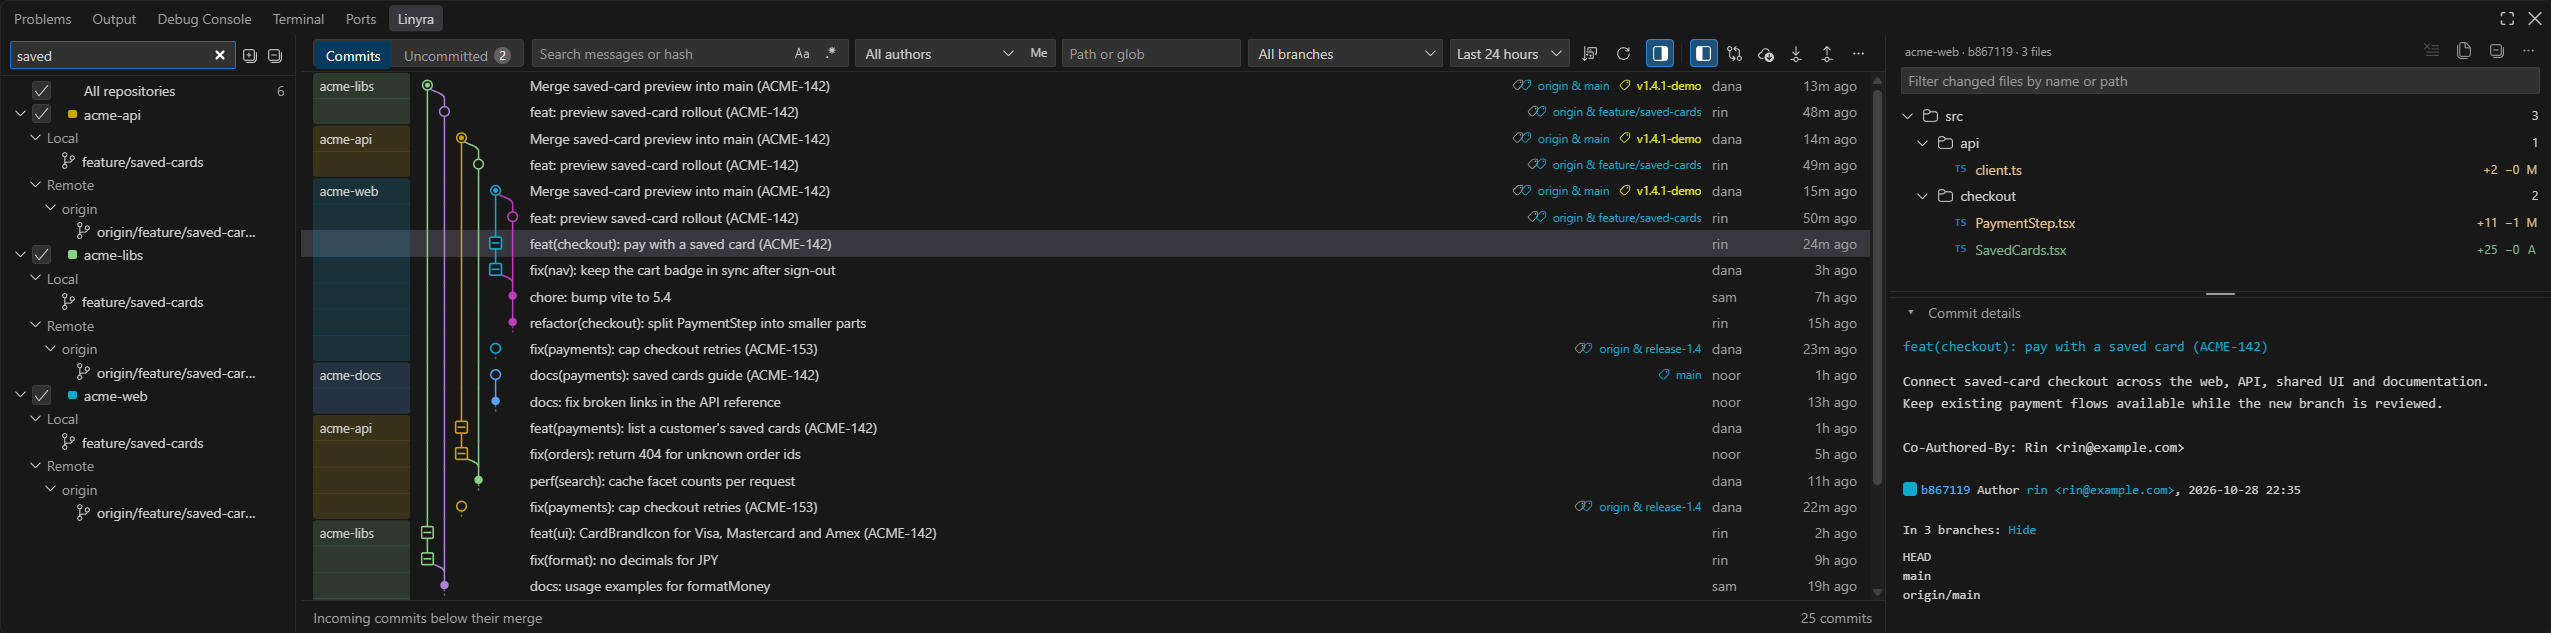Image resolution: width=2551 pixels, height=633 pixels.
Task: Collapse the acme-api repository node
Action: click(20, 115)
